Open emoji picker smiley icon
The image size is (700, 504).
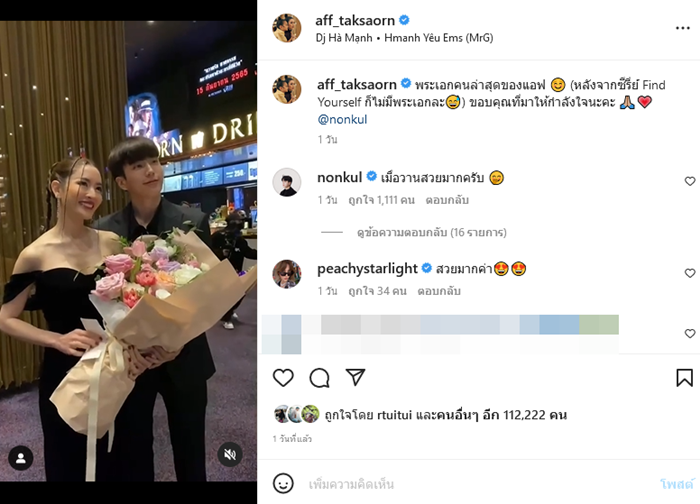click(x=283, y=483)
